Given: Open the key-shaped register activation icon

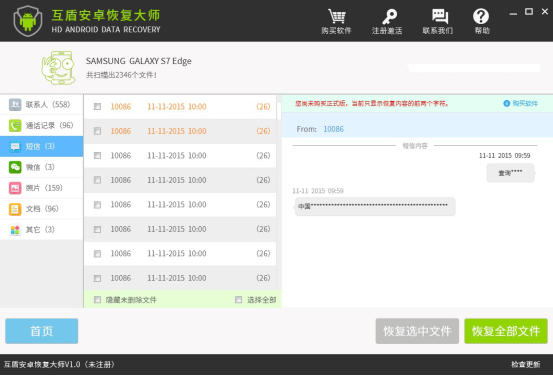Looking at the screenshot, I should pos(389,17).
